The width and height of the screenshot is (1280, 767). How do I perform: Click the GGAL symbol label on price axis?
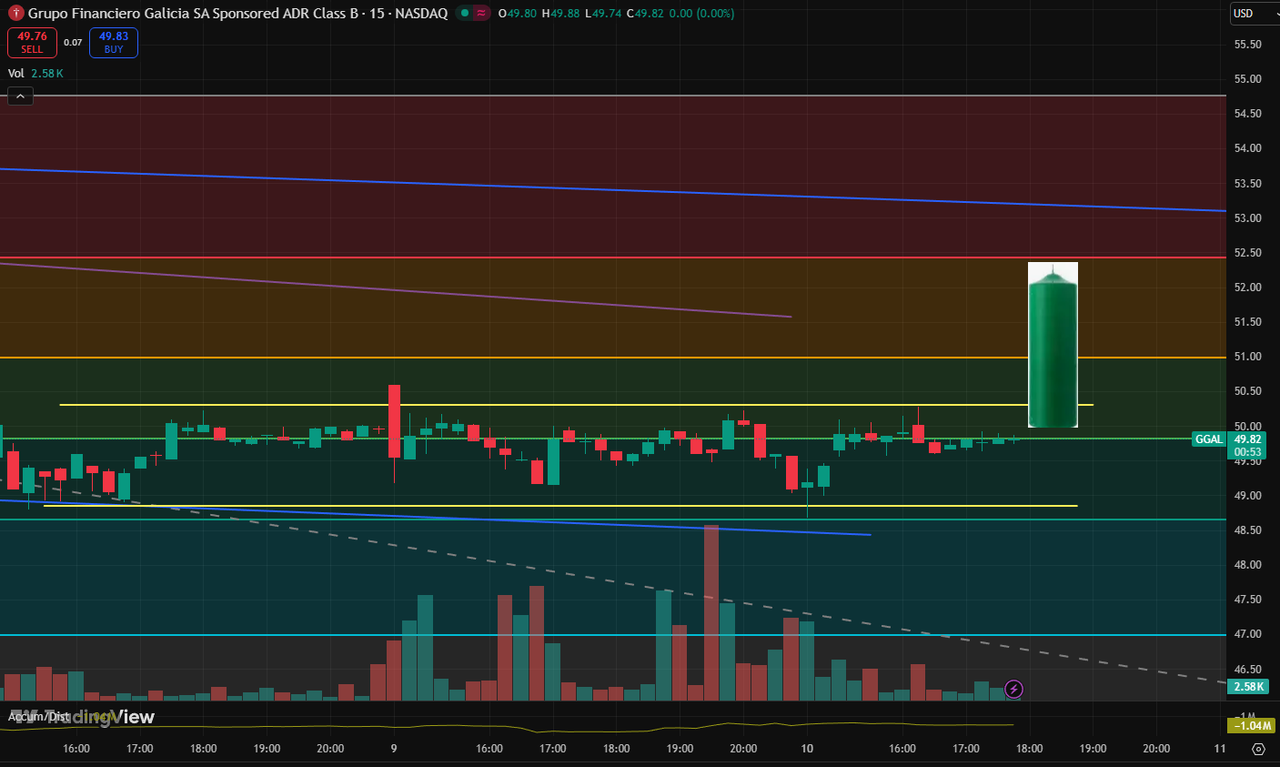(x=1208, y=439)
